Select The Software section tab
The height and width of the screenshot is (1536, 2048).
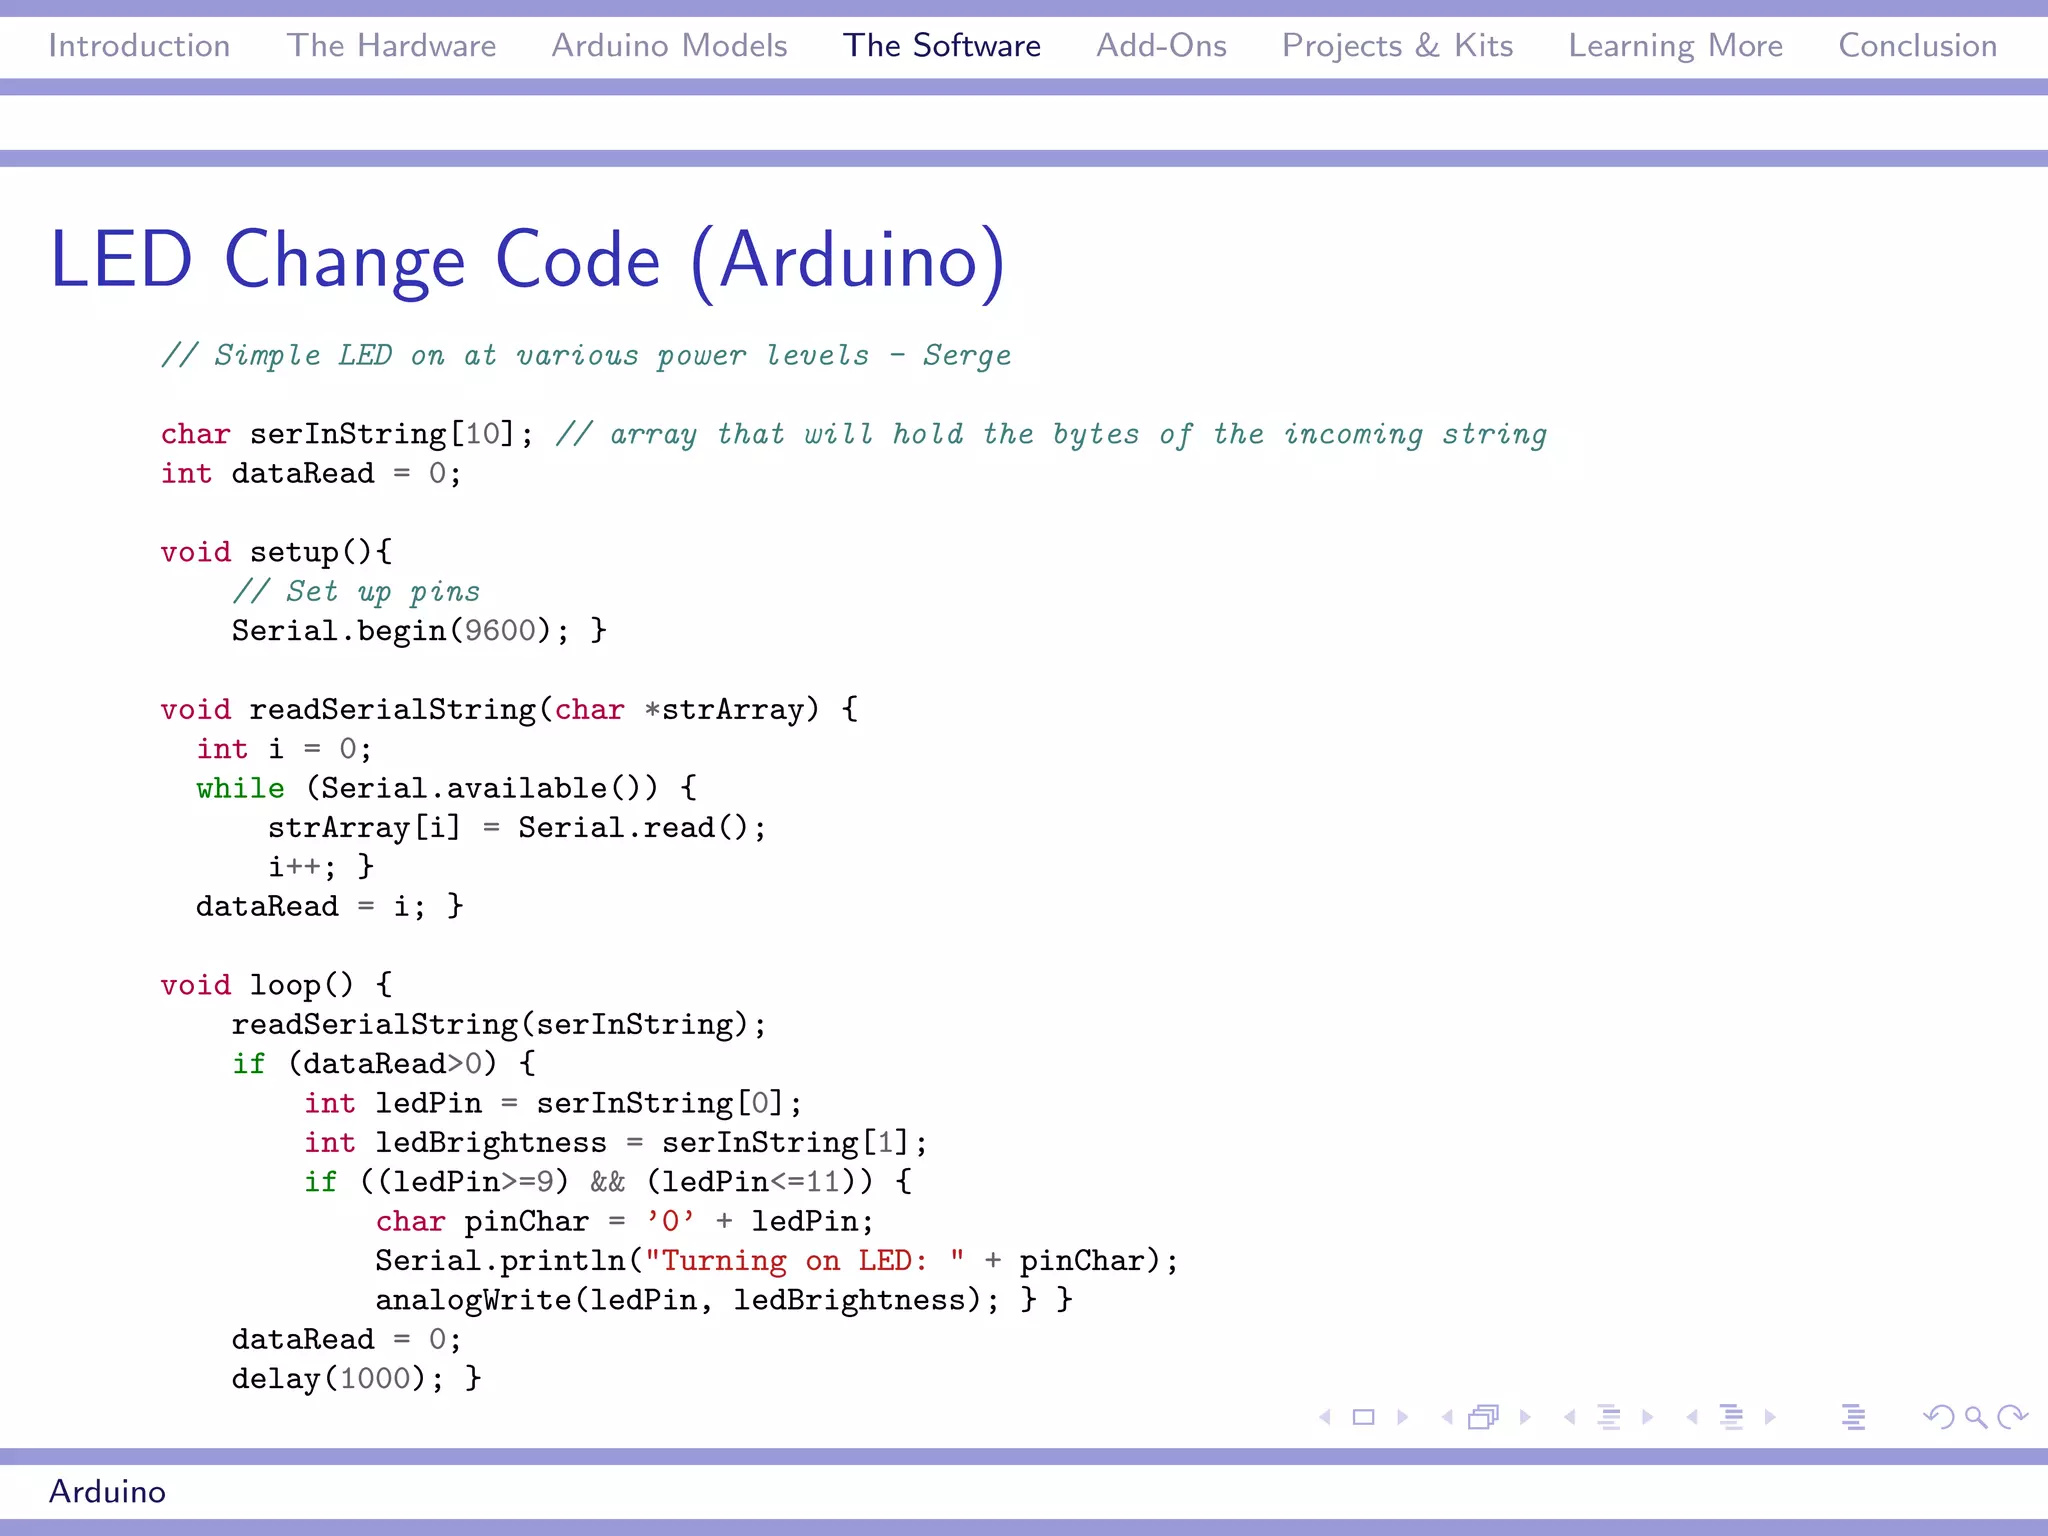point(941,46)
